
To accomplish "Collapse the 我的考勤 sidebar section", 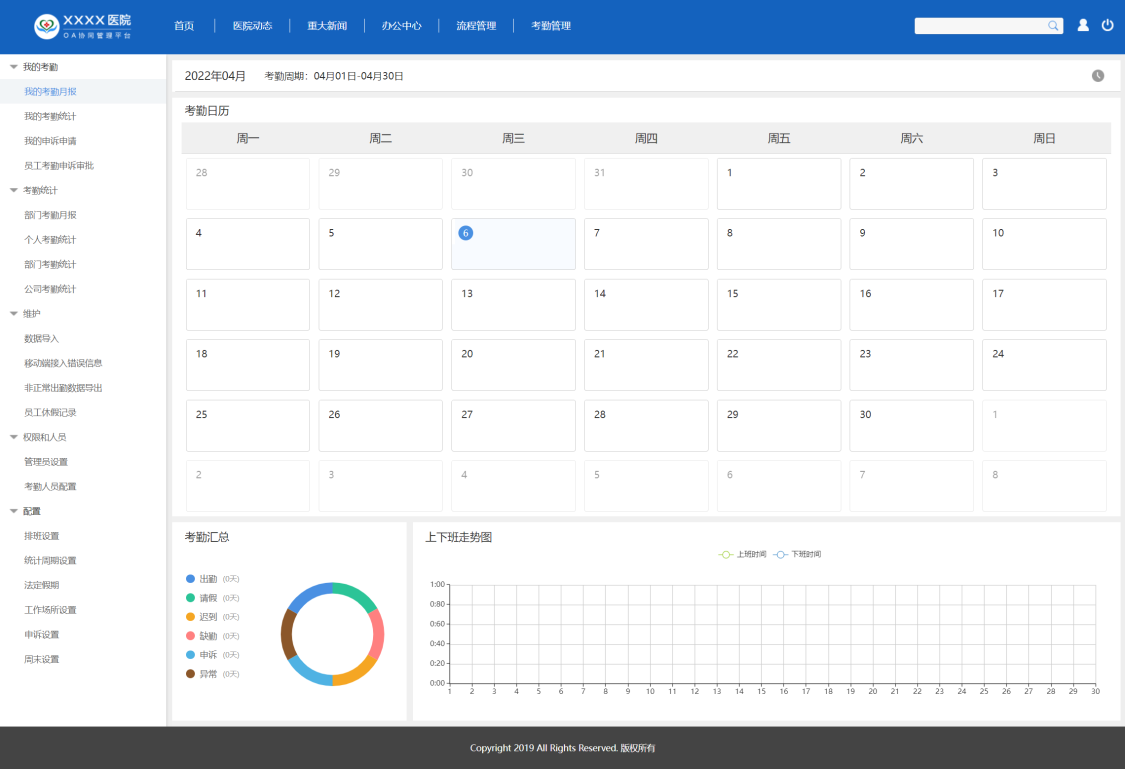I will click(14, 67).
